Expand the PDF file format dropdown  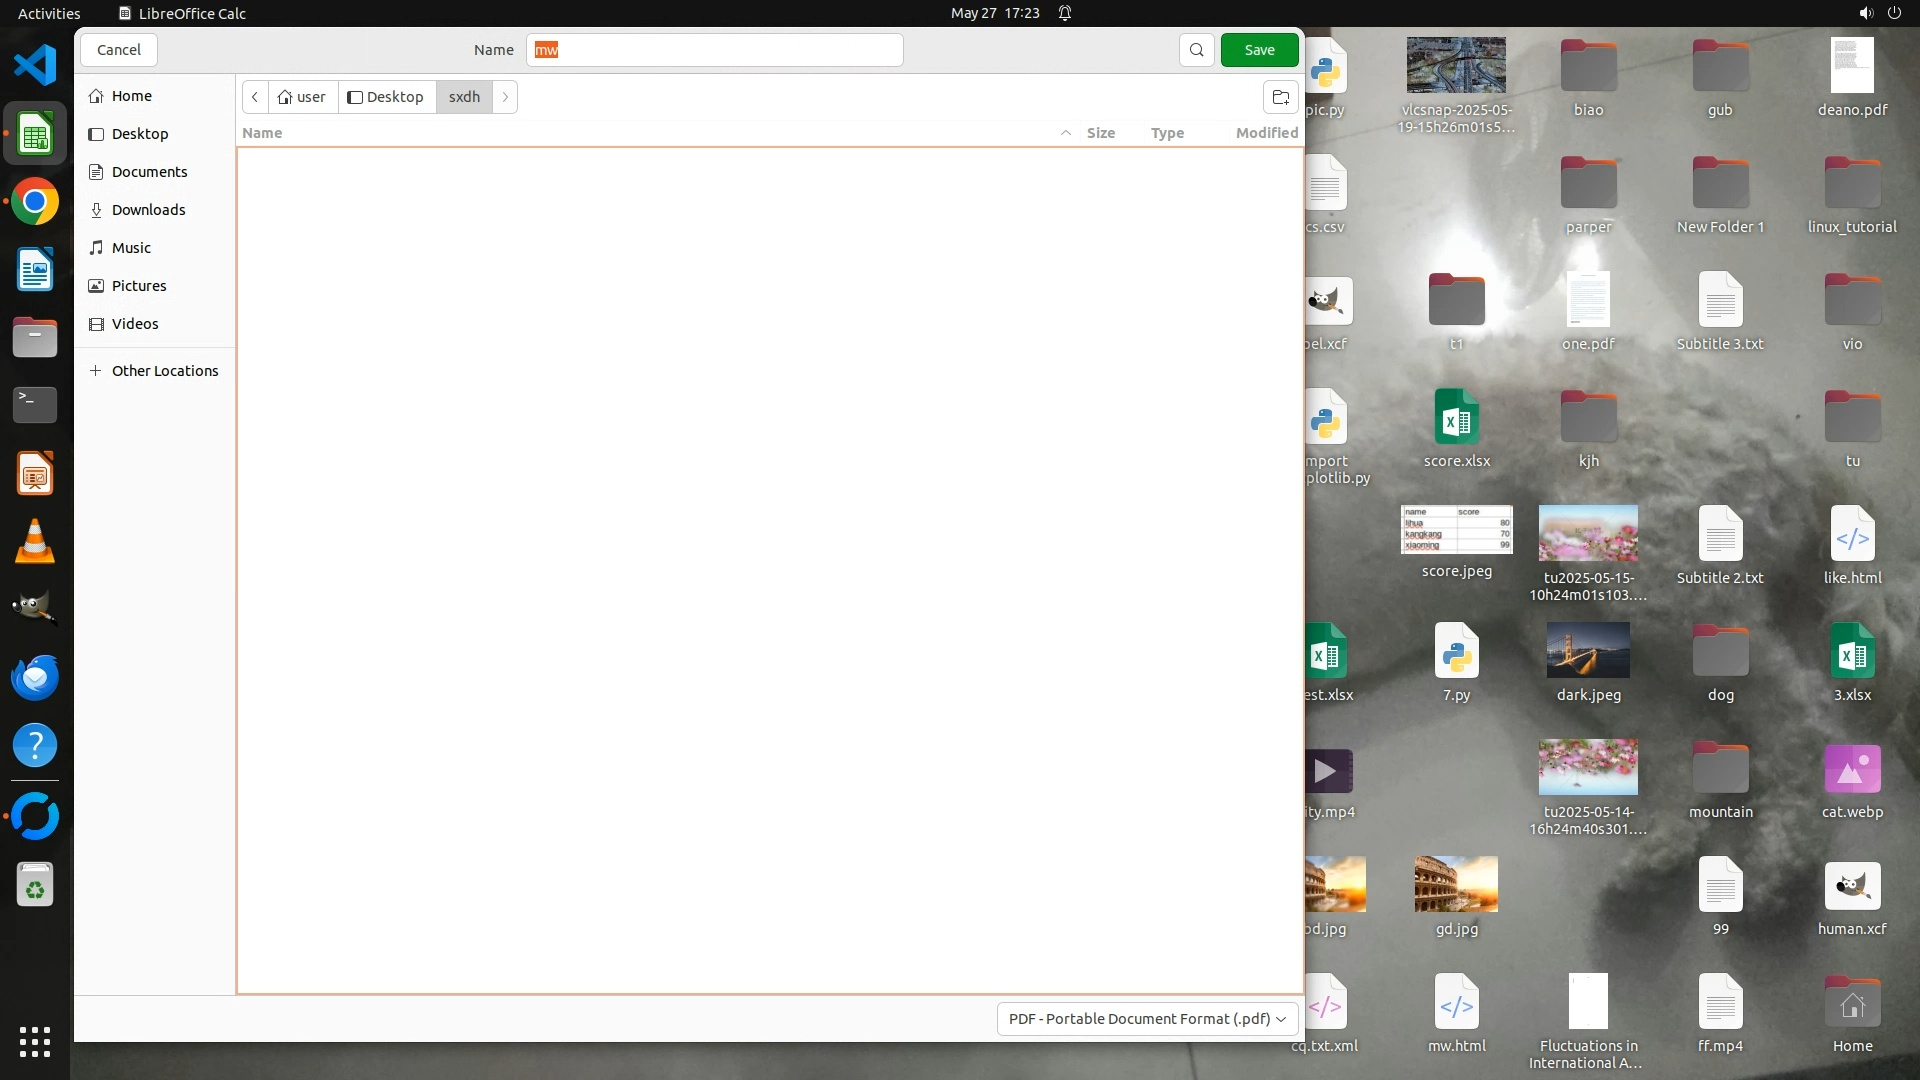tap(1147, 1019)
